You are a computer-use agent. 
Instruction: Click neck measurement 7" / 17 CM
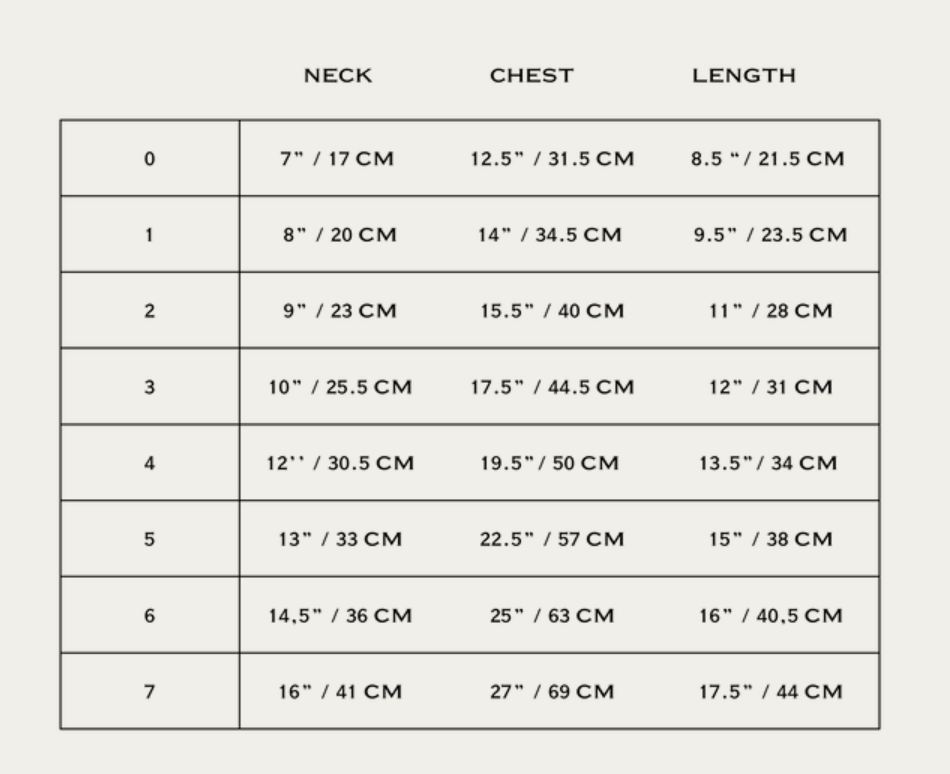click(338, 159)
